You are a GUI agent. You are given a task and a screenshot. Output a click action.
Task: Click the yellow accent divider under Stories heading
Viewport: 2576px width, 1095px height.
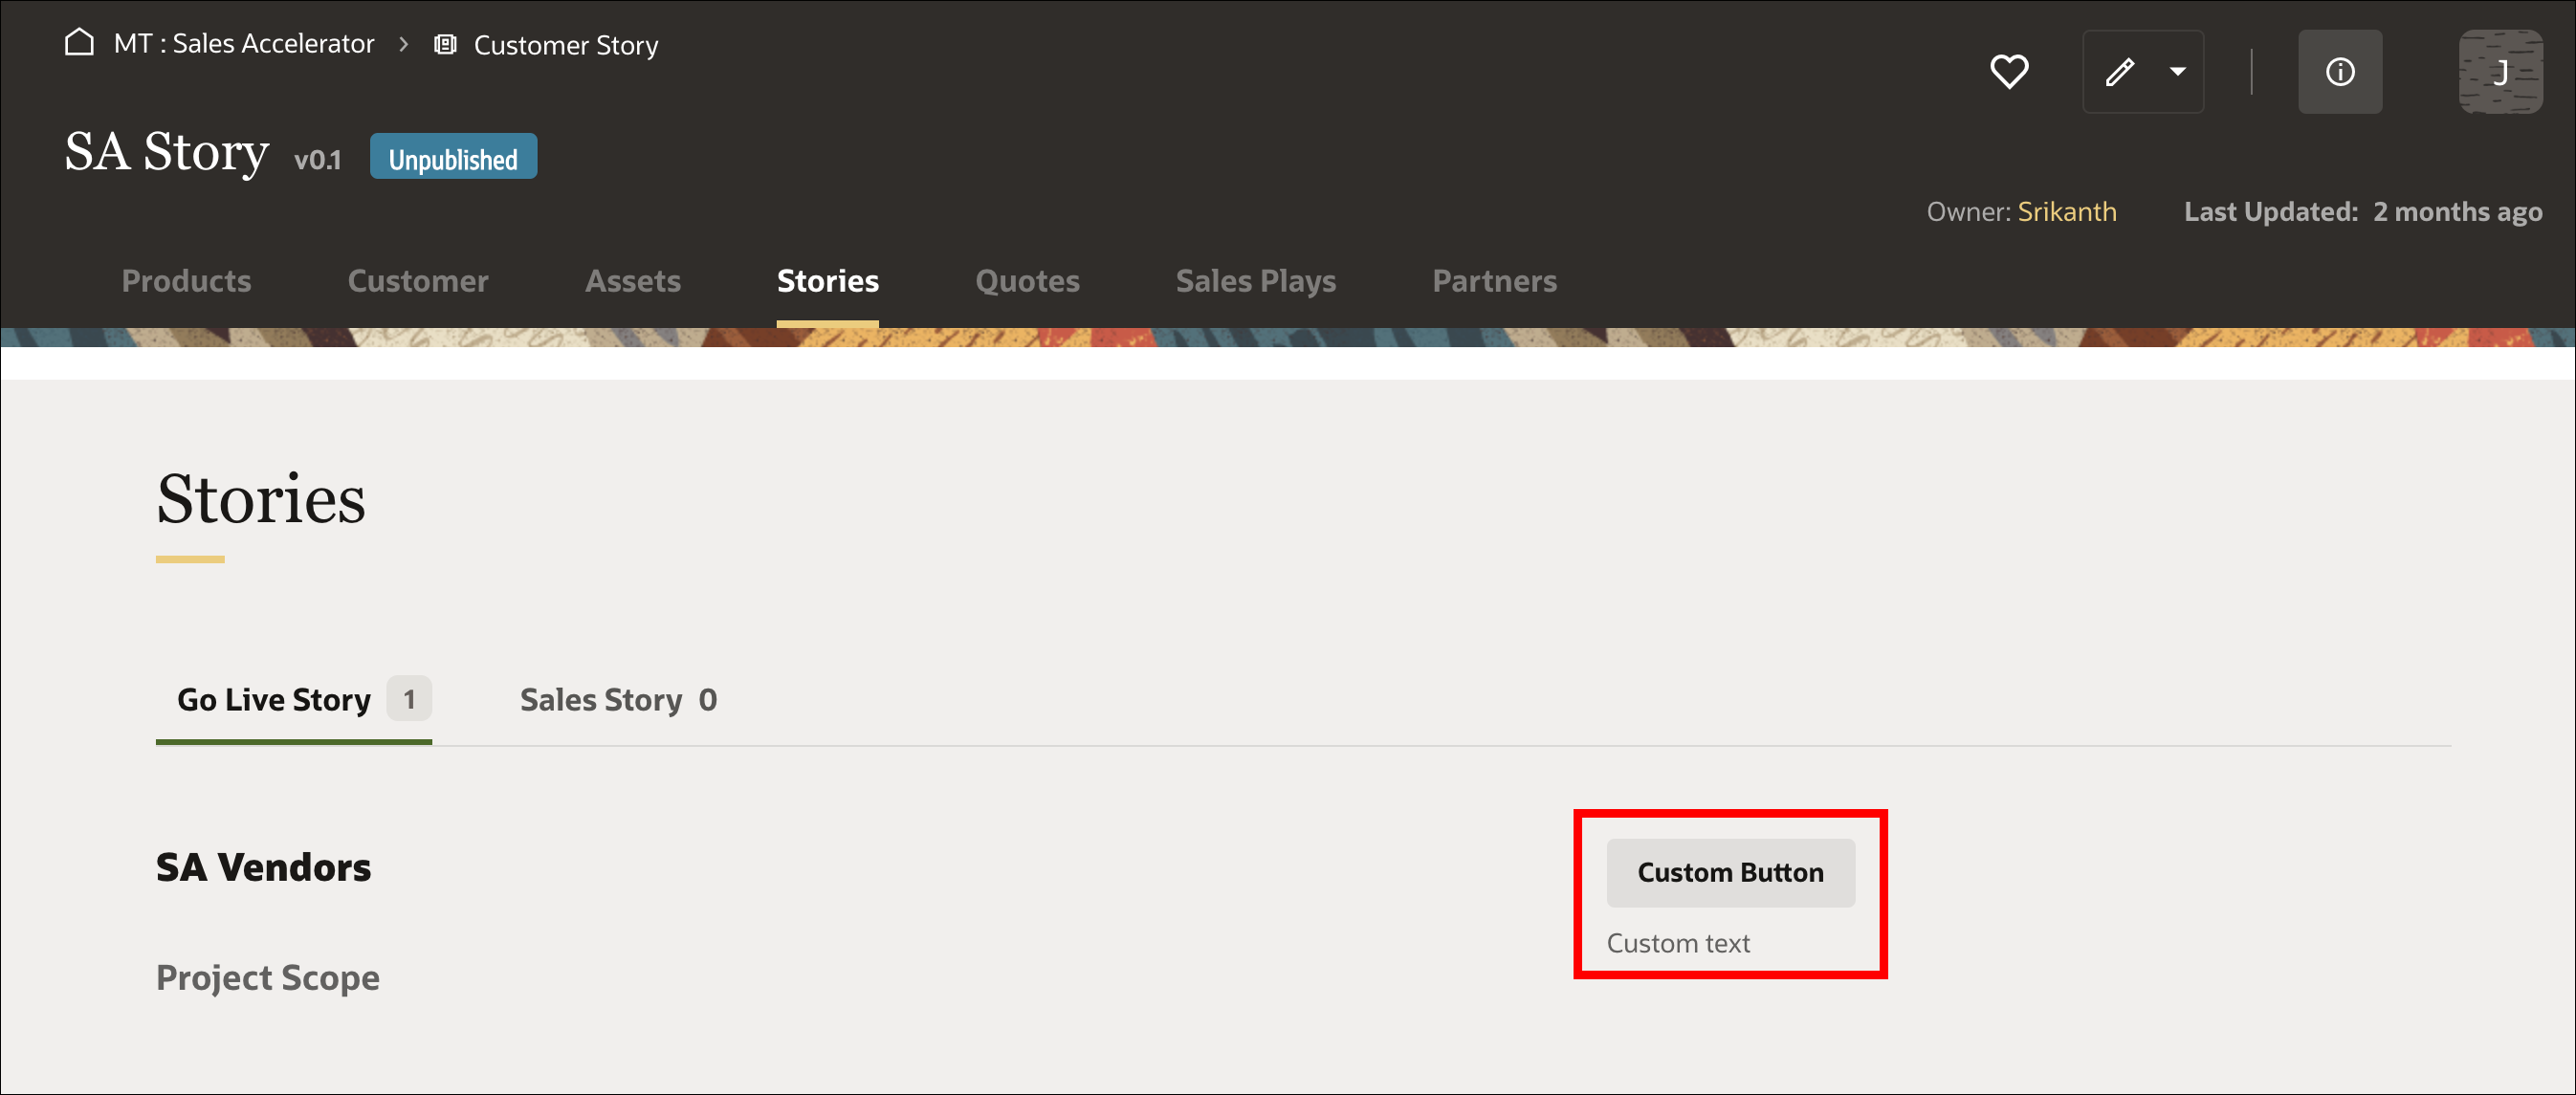[x=189, y=557]
